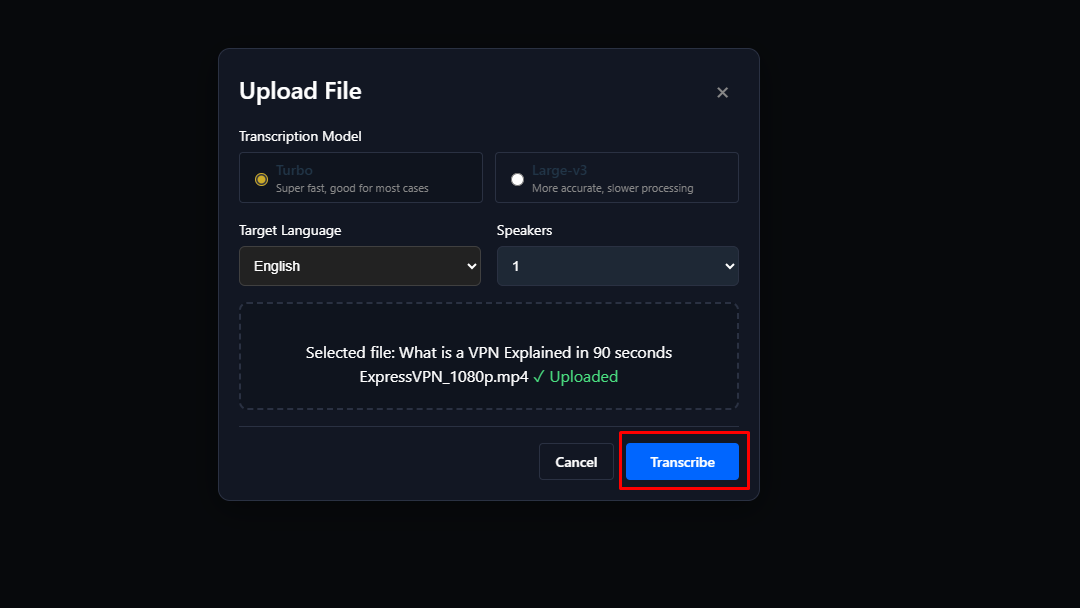Image resolution: width=1080 pixels, height=608 pixels.
Task: Click "More accurate, slower processing" description
Action: point(612,188)
